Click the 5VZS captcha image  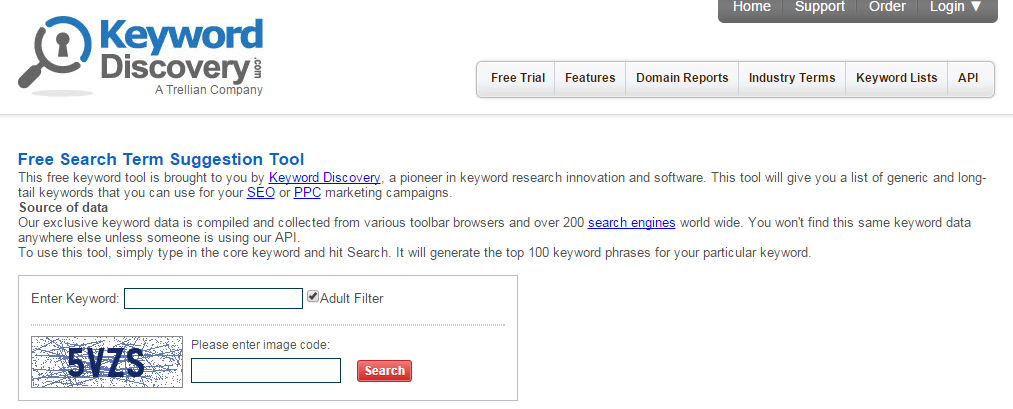[107, 362]
